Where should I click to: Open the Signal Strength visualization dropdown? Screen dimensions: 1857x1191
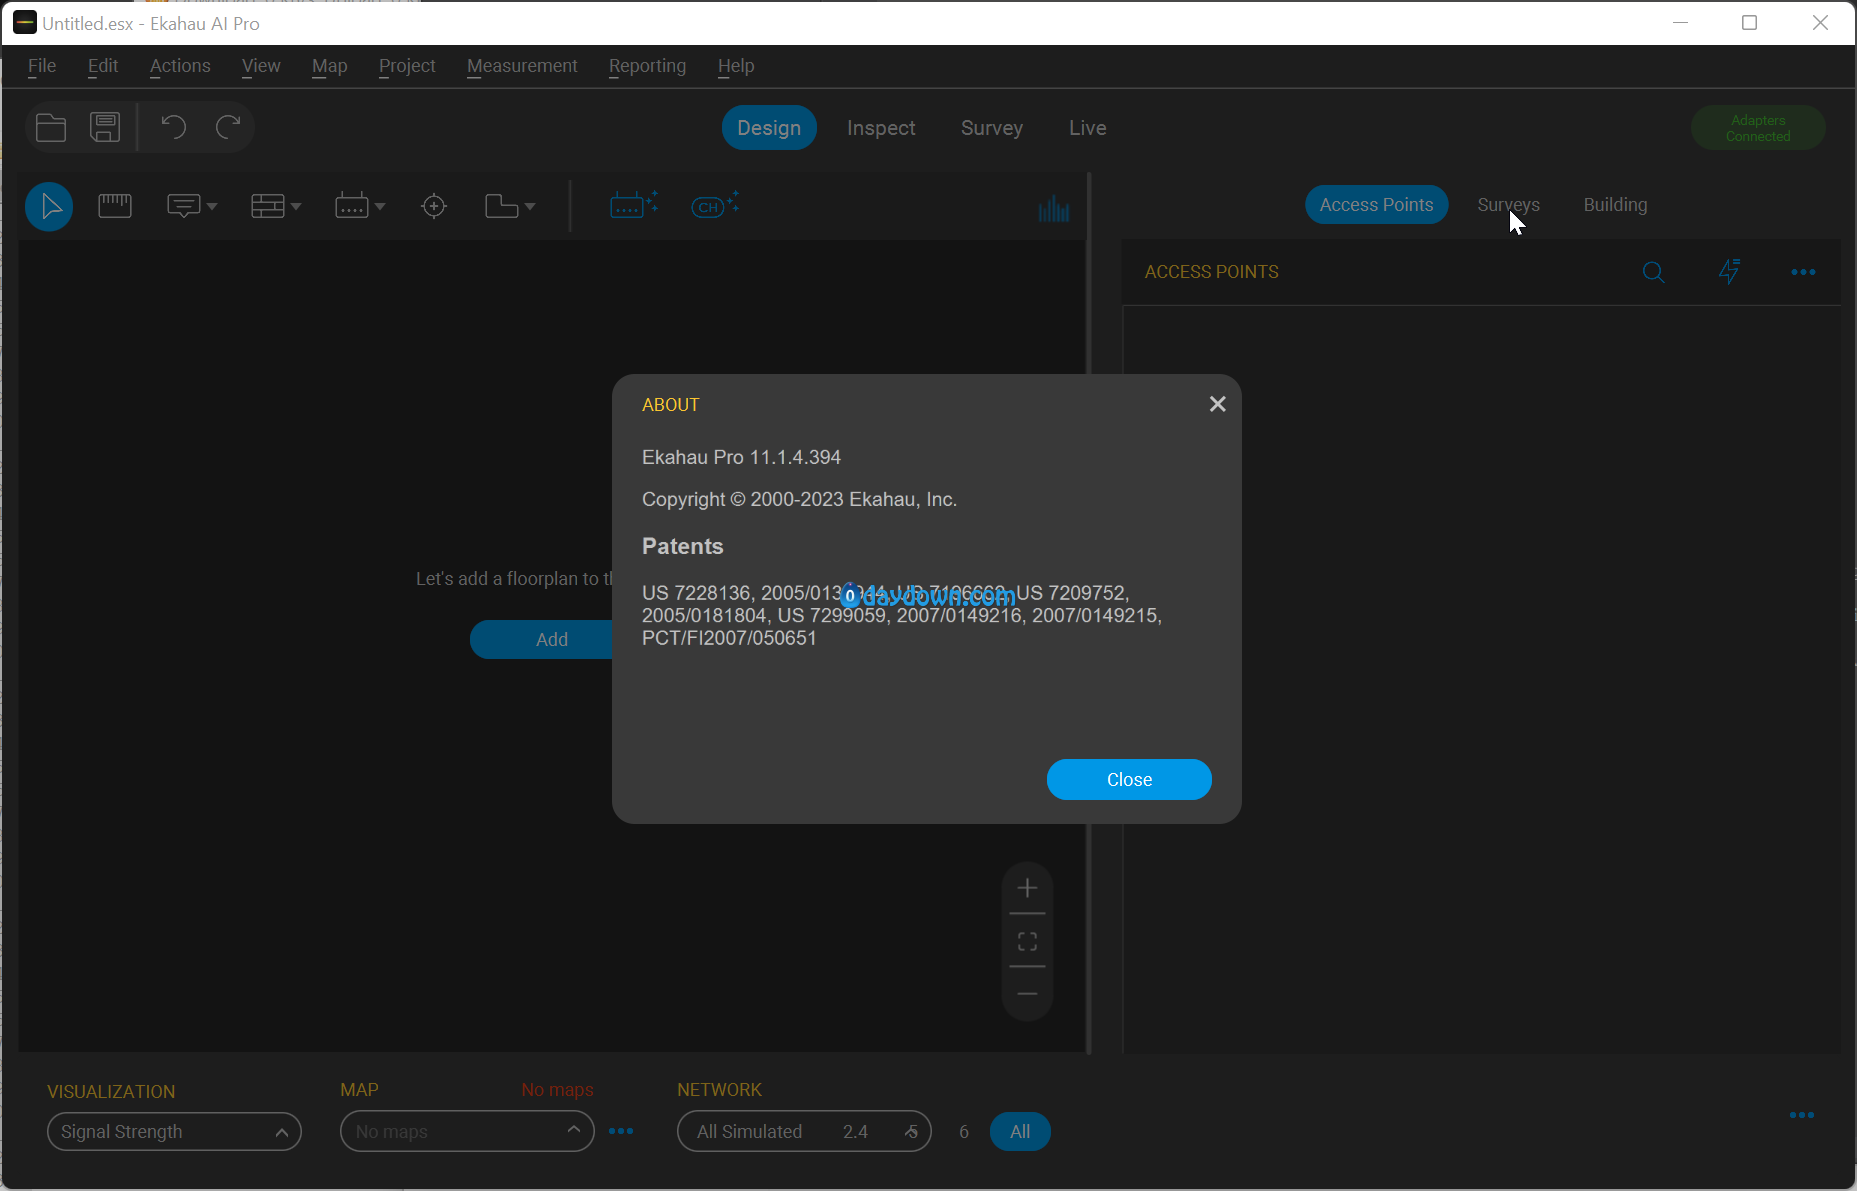(x=174, y=1132)
